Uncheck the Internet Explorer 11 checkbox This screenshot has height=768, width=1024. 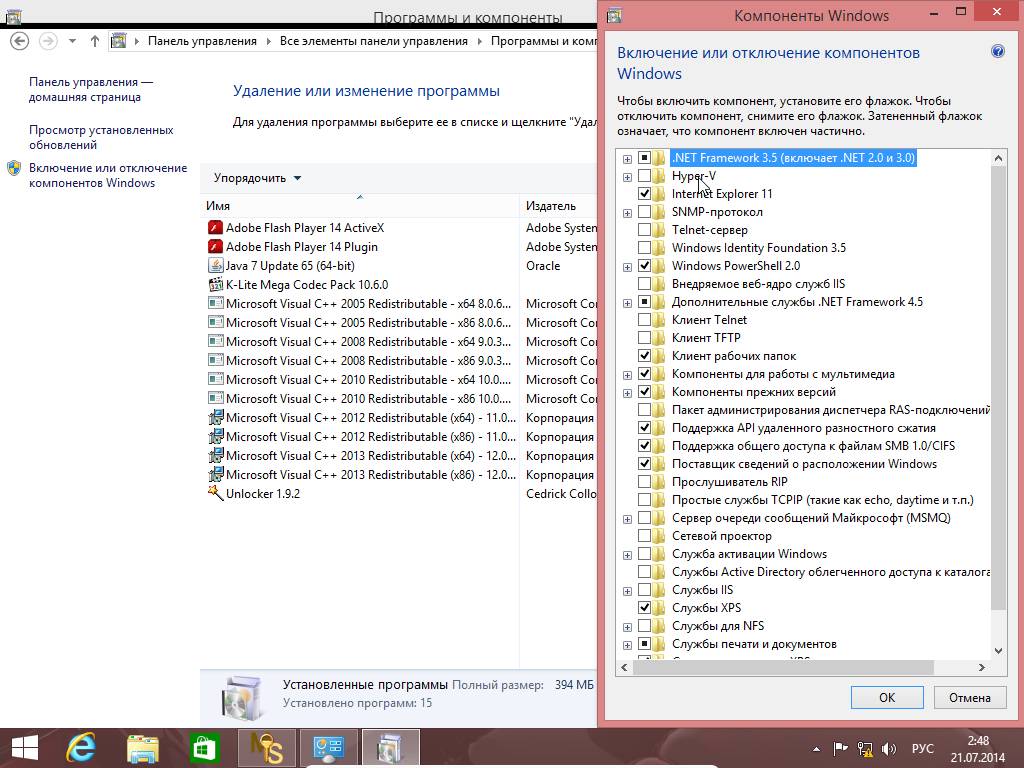point(644,194)
